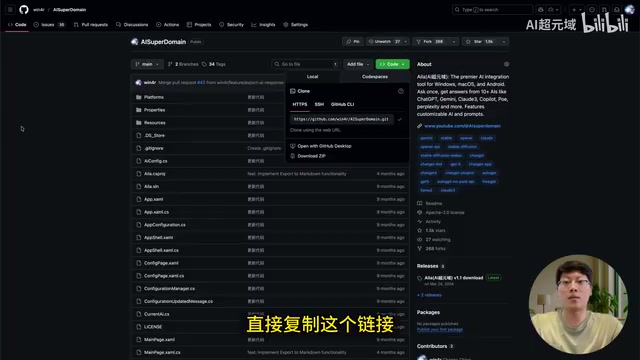Open the ConfigurationManager.cs file
The width and height of the screenshot is (640, 360).
[169, 289]
